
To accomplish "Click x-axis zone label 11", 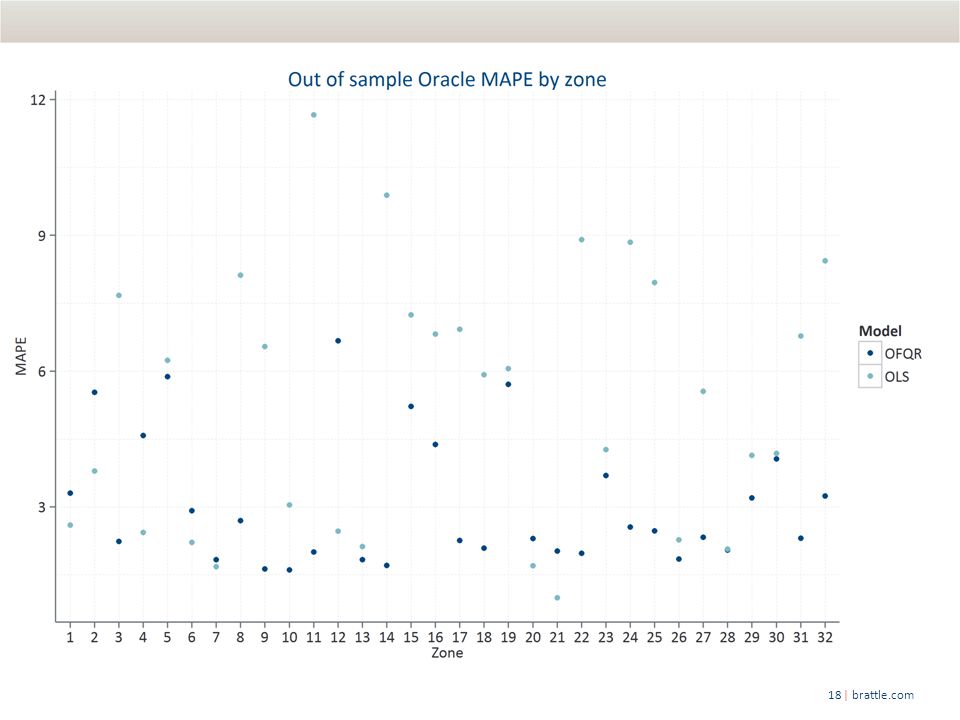I will click(313, 637).
